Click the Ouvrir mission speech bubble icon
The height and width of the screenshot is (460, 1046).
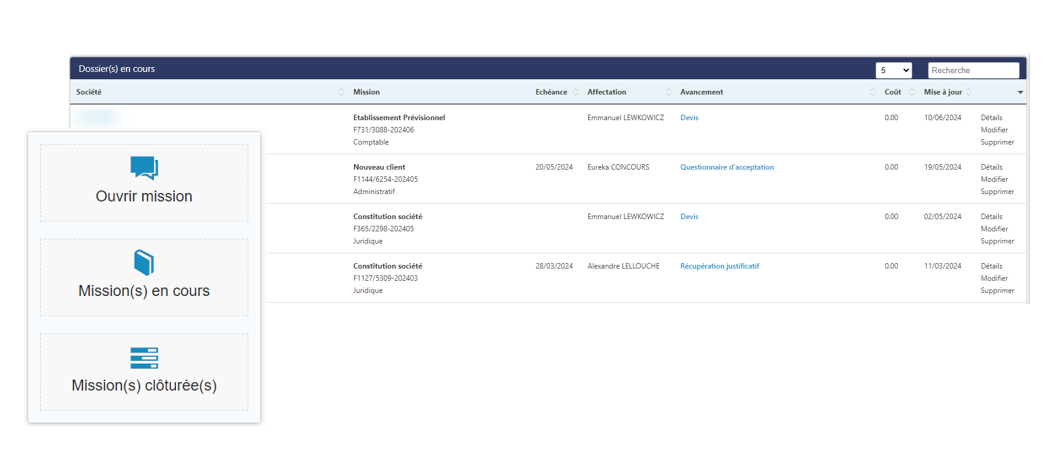[144, 168]
